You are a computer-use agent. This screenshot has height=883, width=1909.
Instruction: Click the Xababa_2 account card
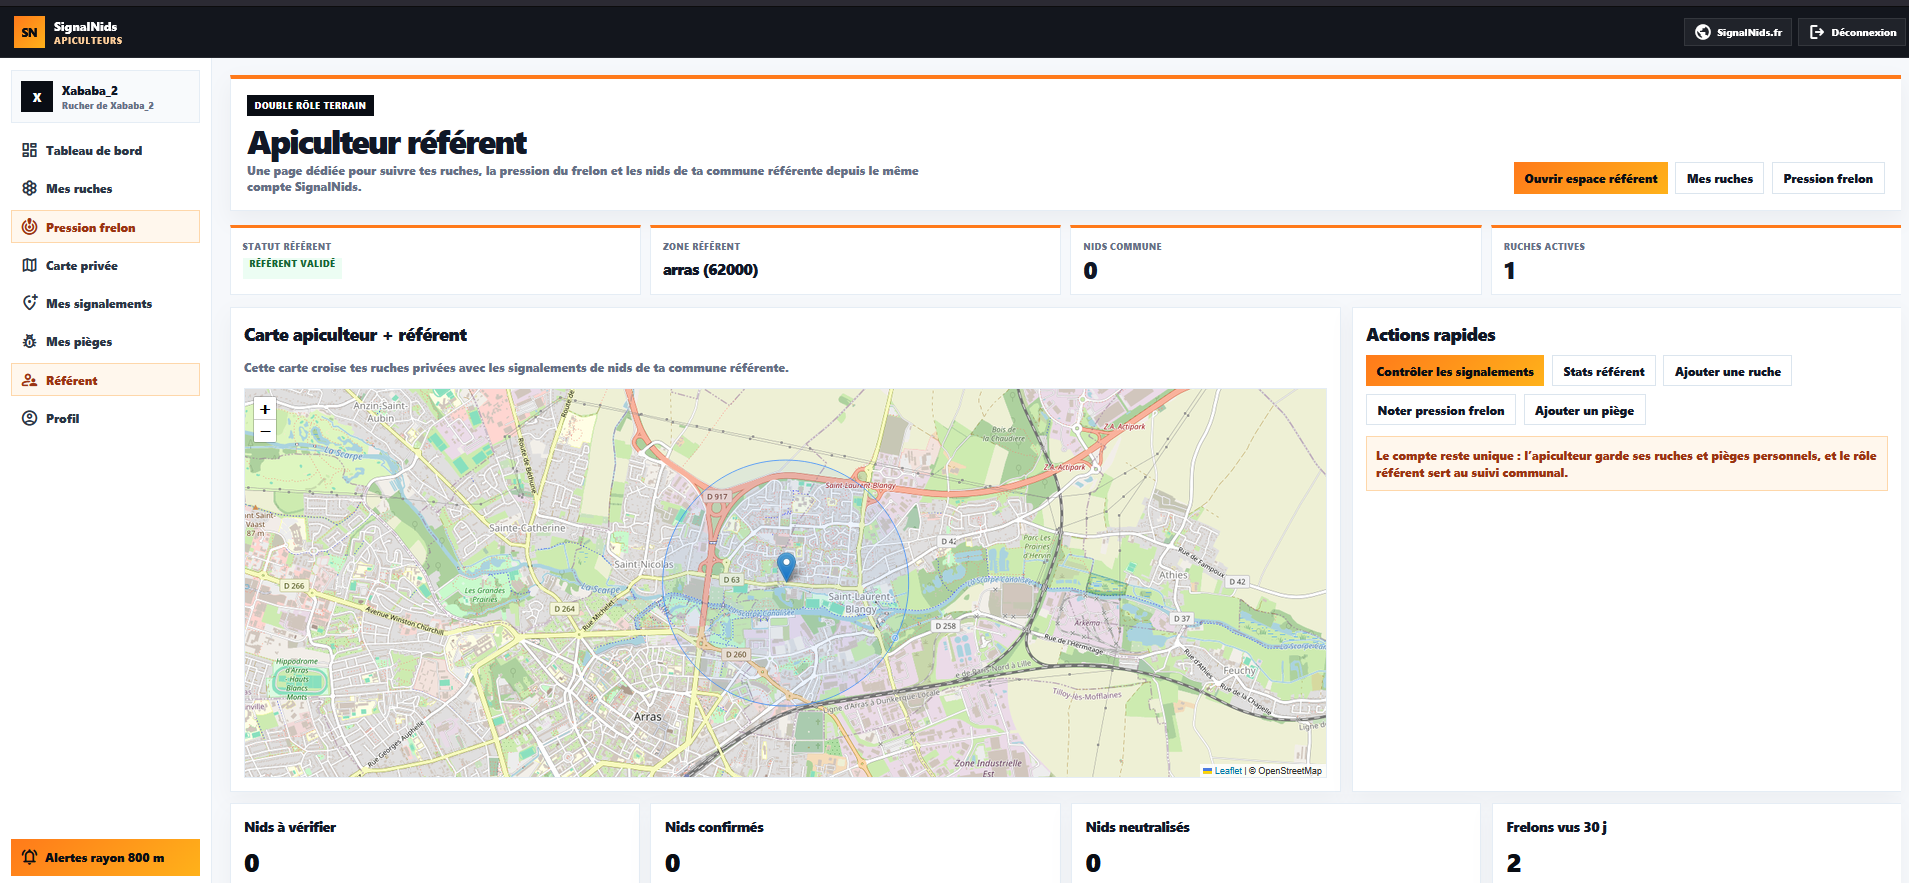pyautogui.click(x=105, y=97)
